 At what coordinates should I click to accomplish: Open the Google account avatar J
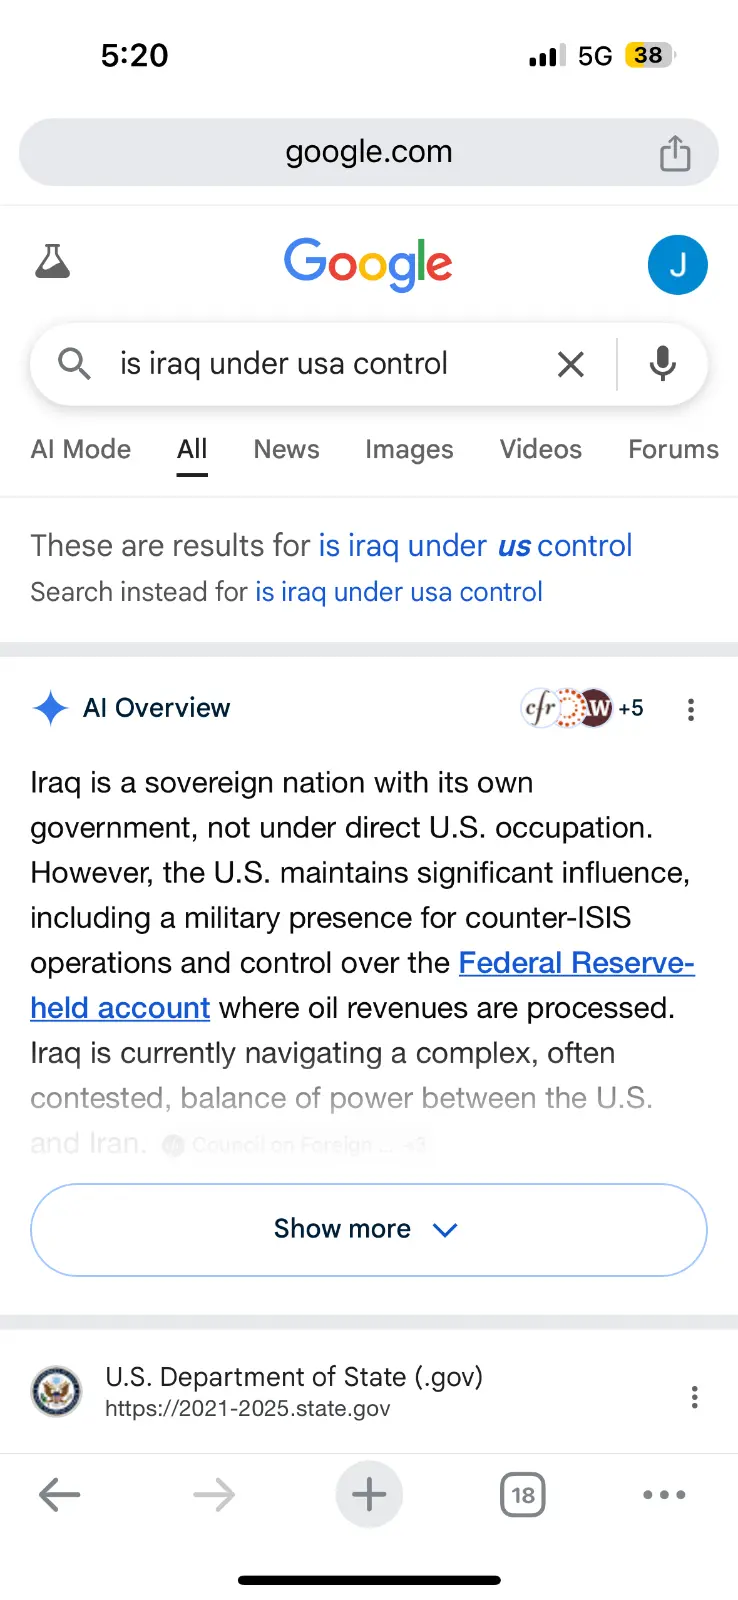[677, 265]
